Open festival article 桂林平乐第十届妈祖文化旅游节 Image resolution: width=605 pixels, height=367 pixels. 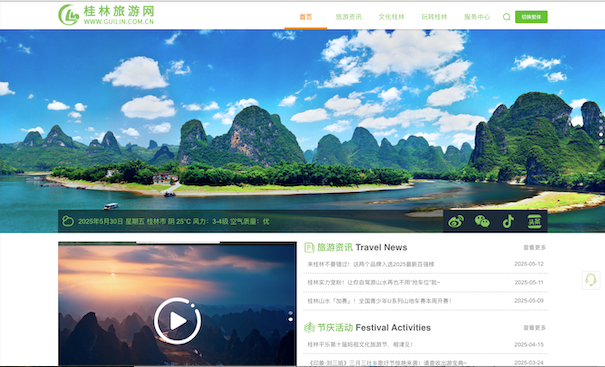click(360, 344)
